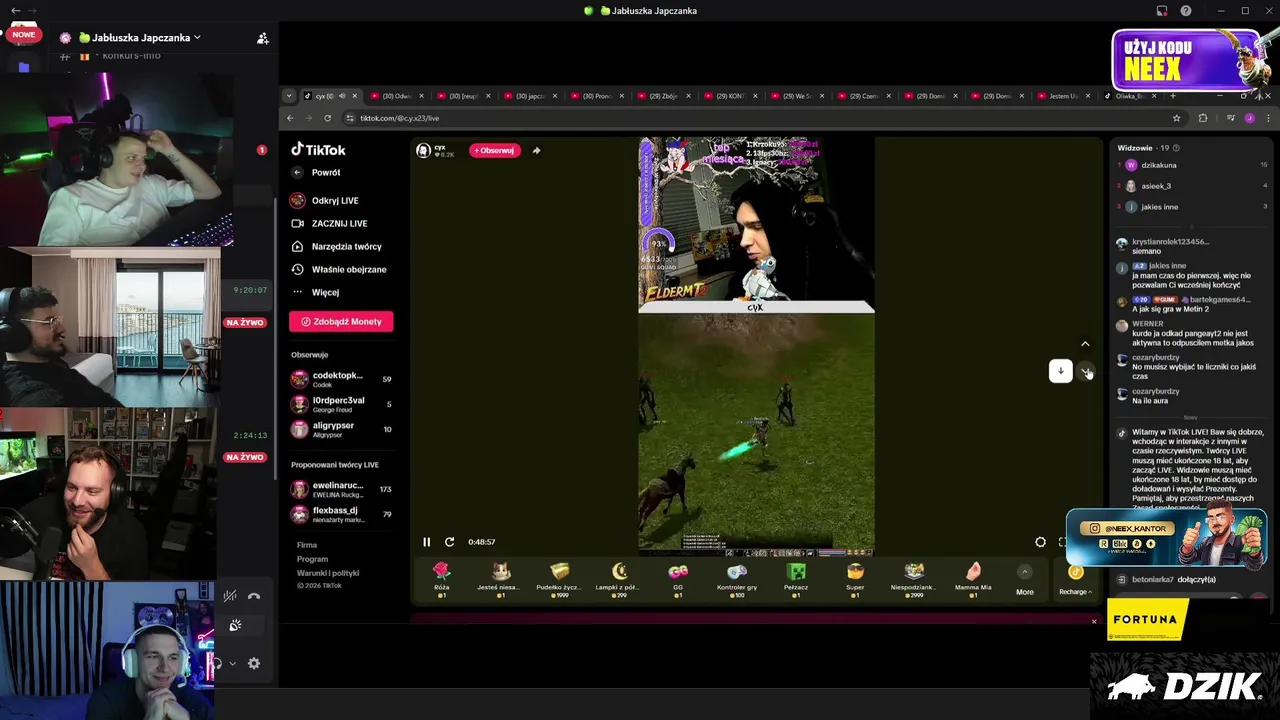The height and width of the screenshot is (720, 1280).
Task: Open Discord user settings gear
Action: tap(254, 663)
